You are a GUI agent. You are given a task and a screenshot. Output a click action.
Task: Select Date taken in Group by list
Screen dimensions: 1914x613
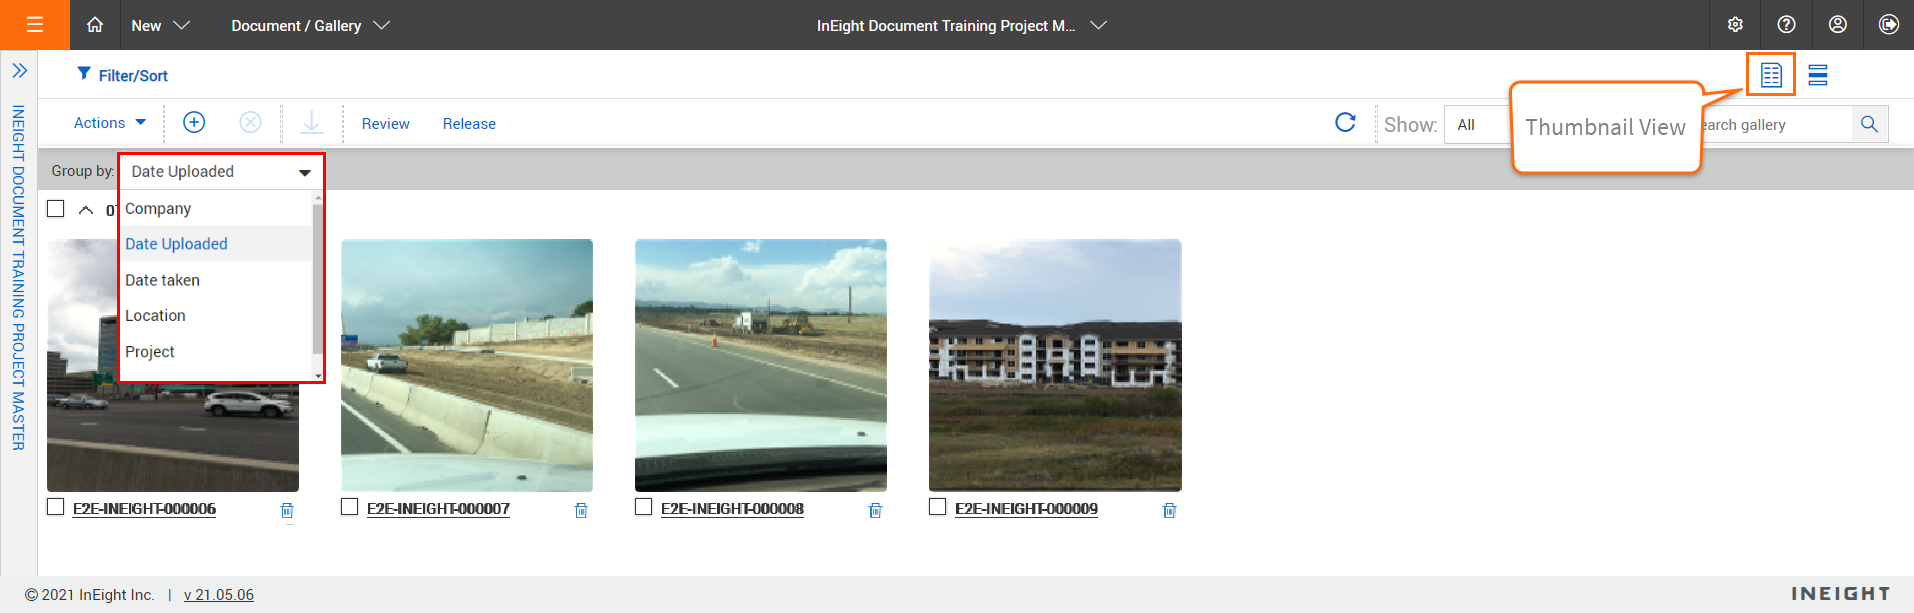point(216,280)
